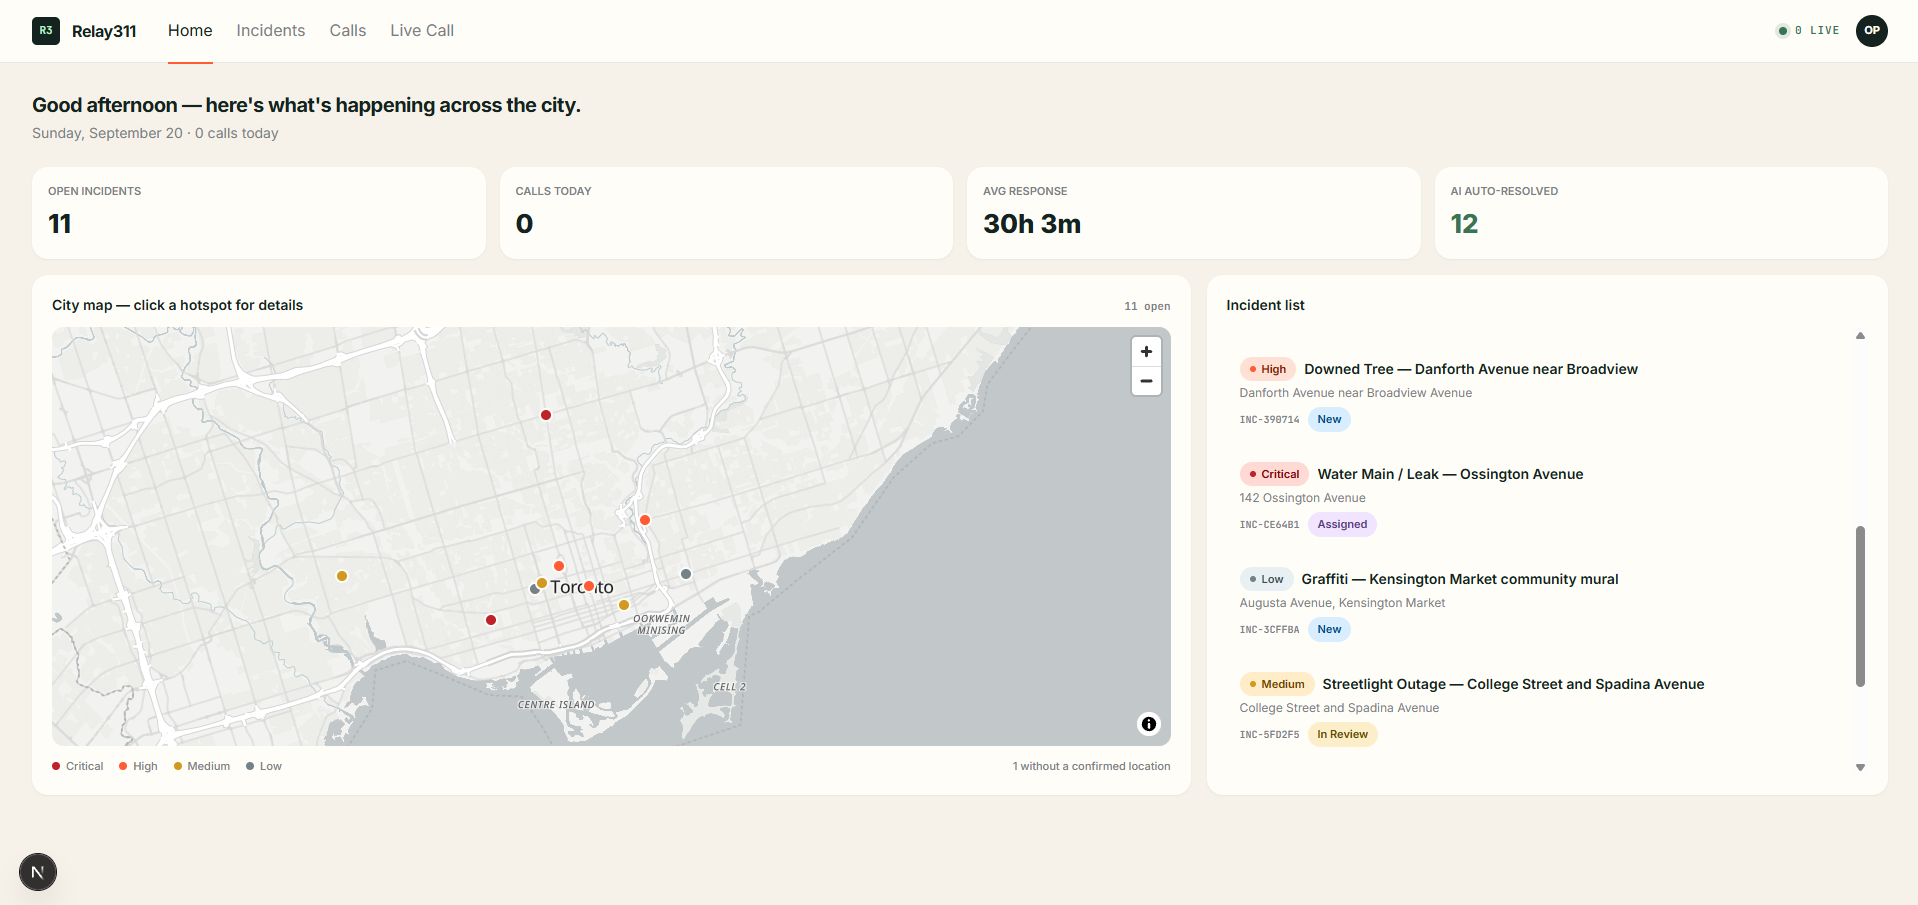
Task: Click the High legend label
Action: point(145,767)
